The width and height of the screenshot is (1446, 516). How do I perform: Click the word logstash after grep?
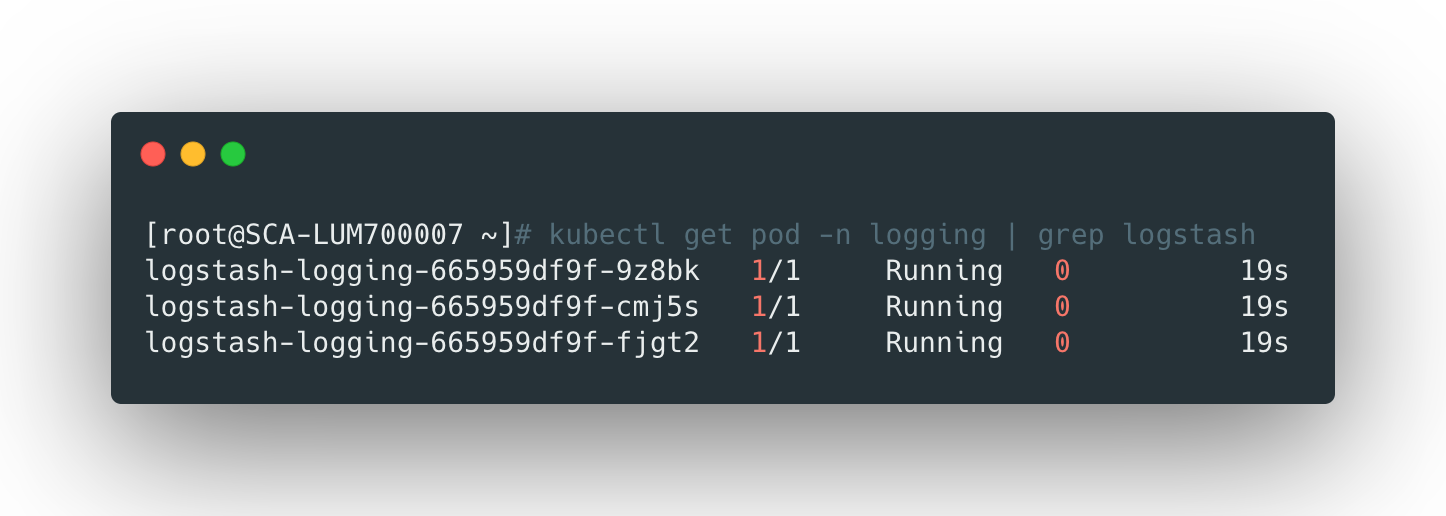pos(1188,235)
